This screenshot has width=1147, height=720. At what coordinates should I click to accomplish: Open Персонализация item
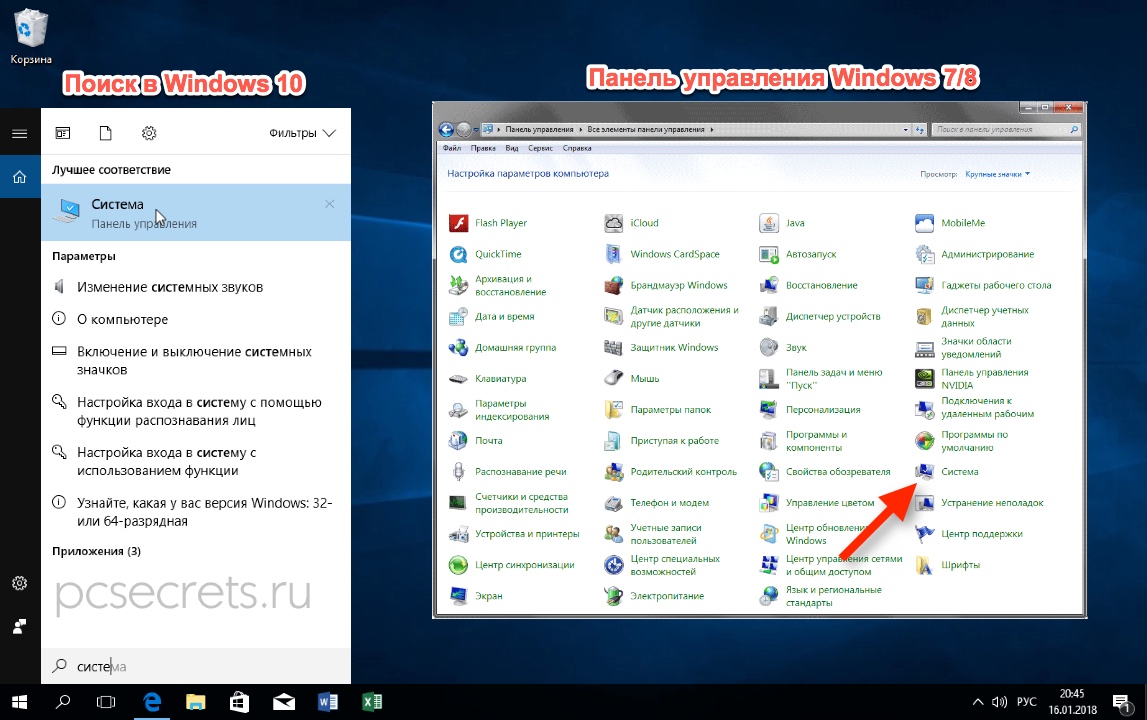point(810,409)
